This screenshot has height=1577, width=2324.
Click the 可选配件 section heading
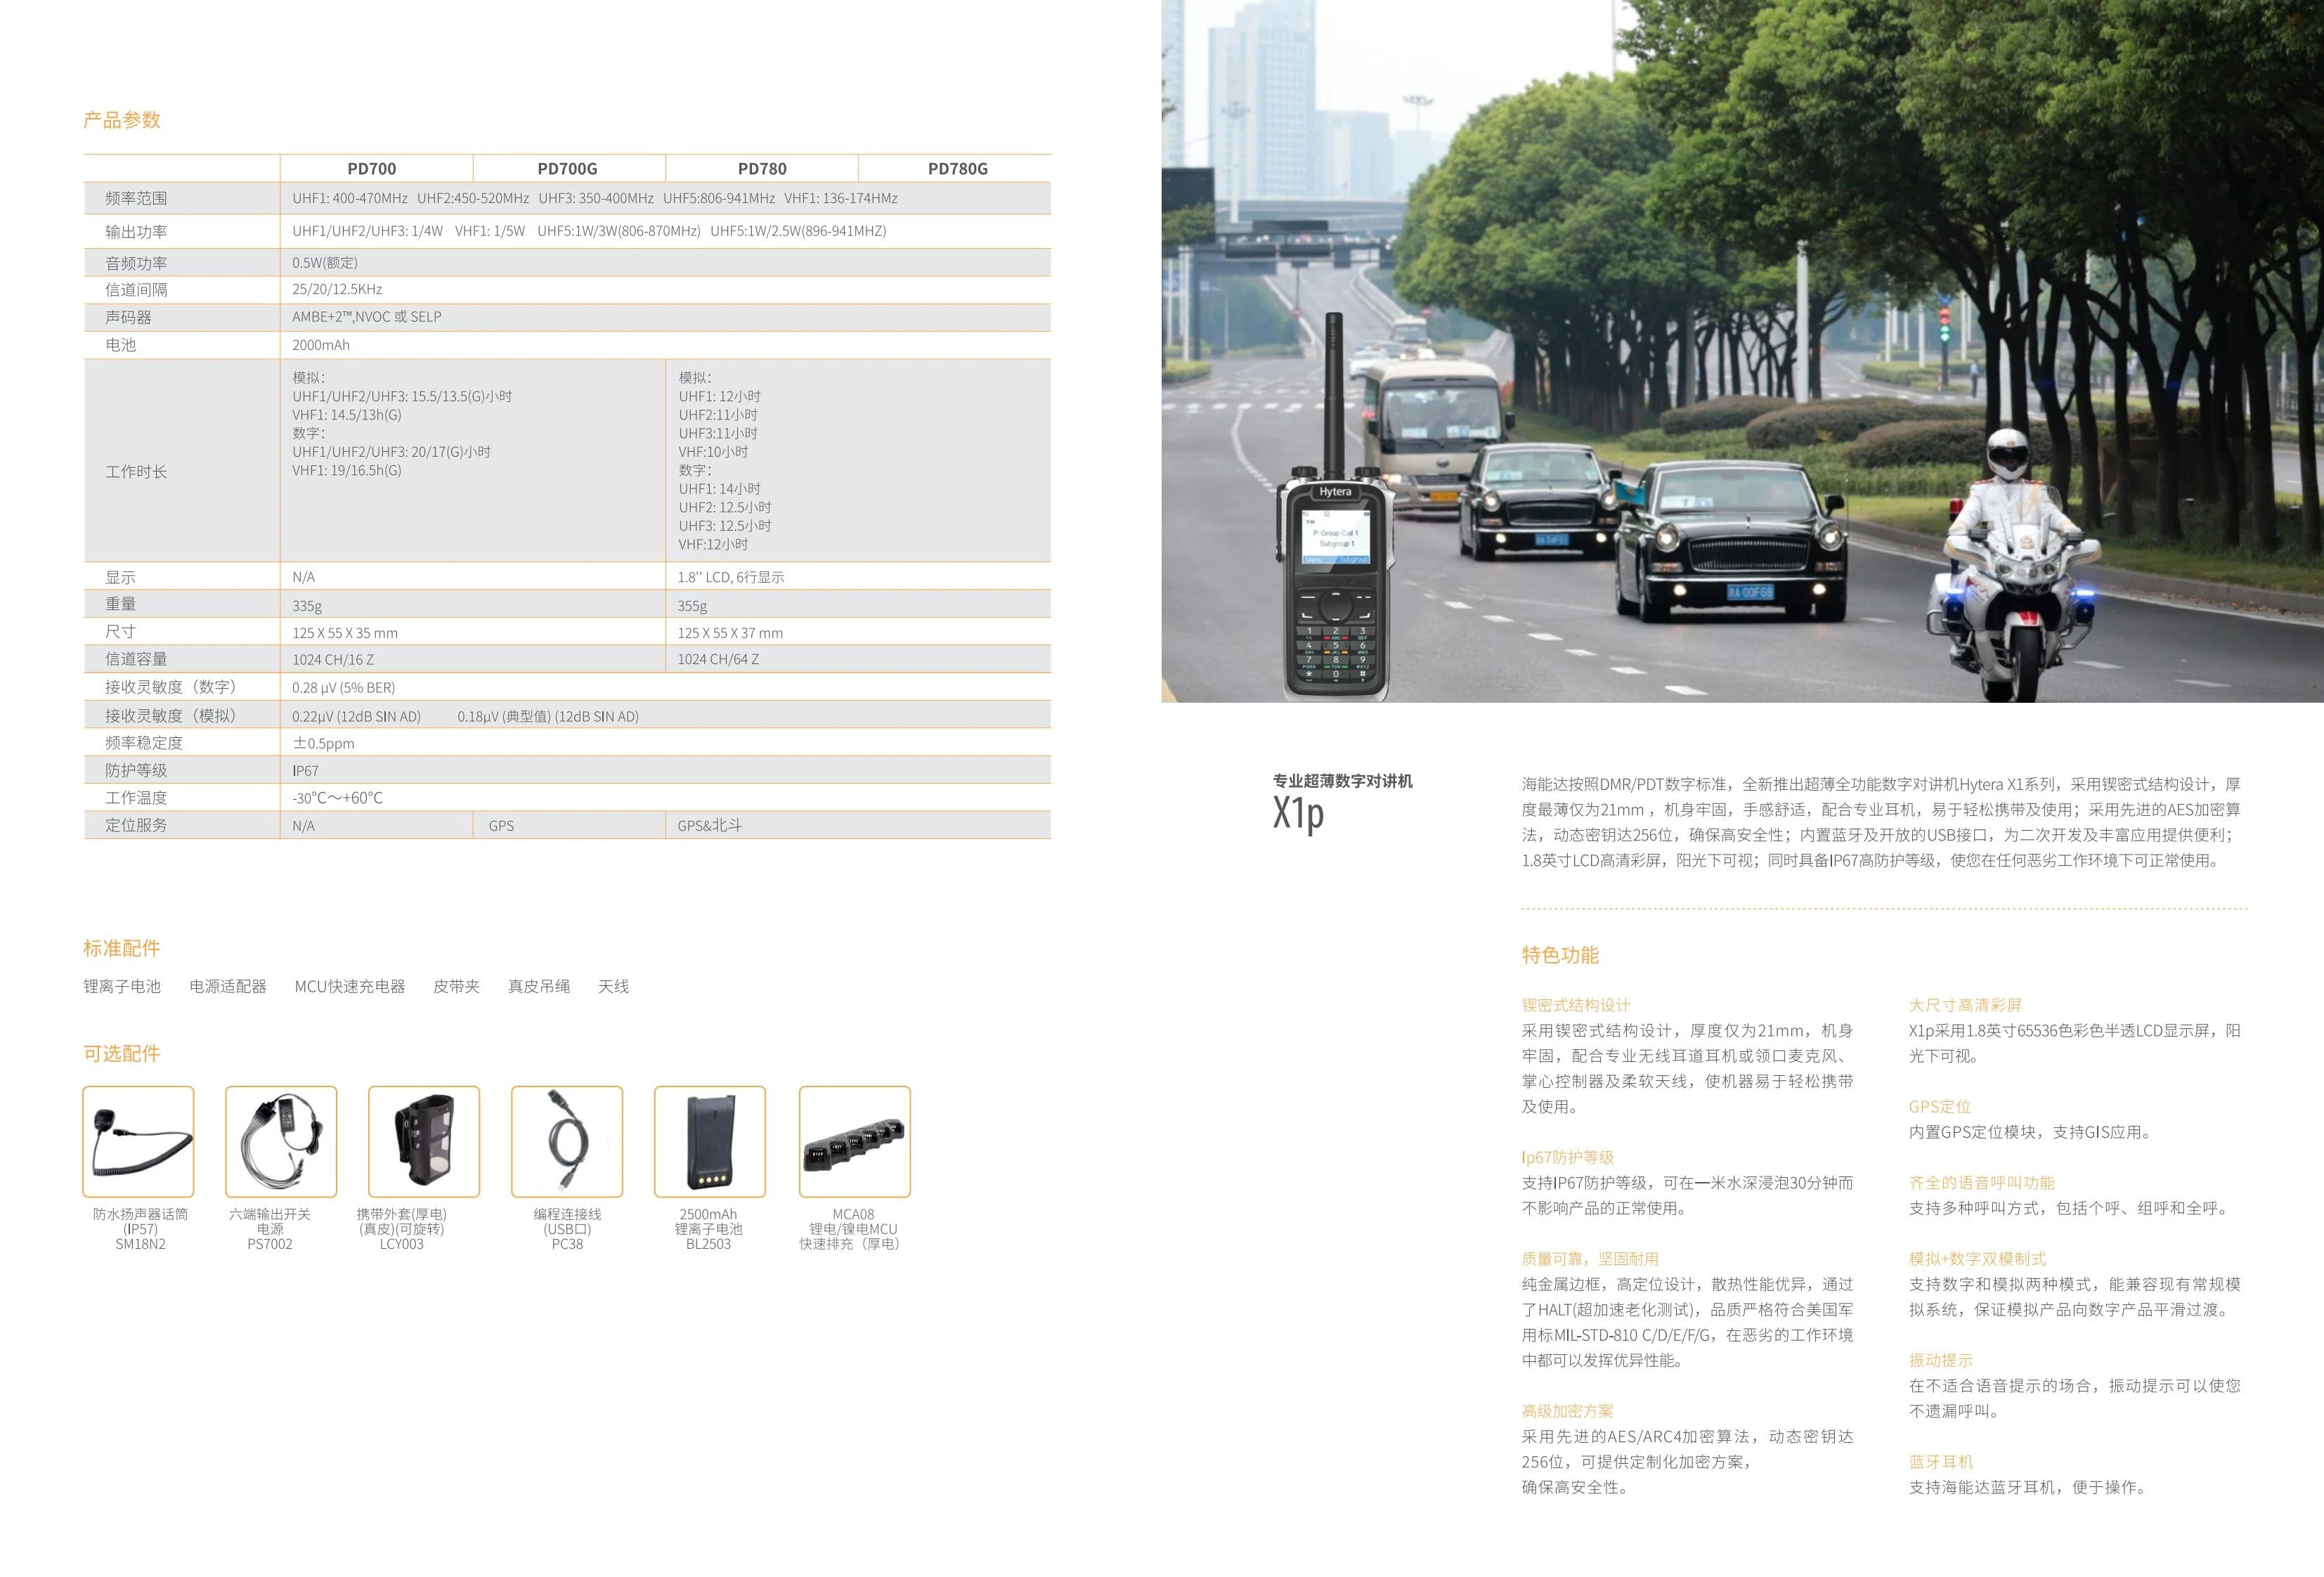pos(122,1053)
